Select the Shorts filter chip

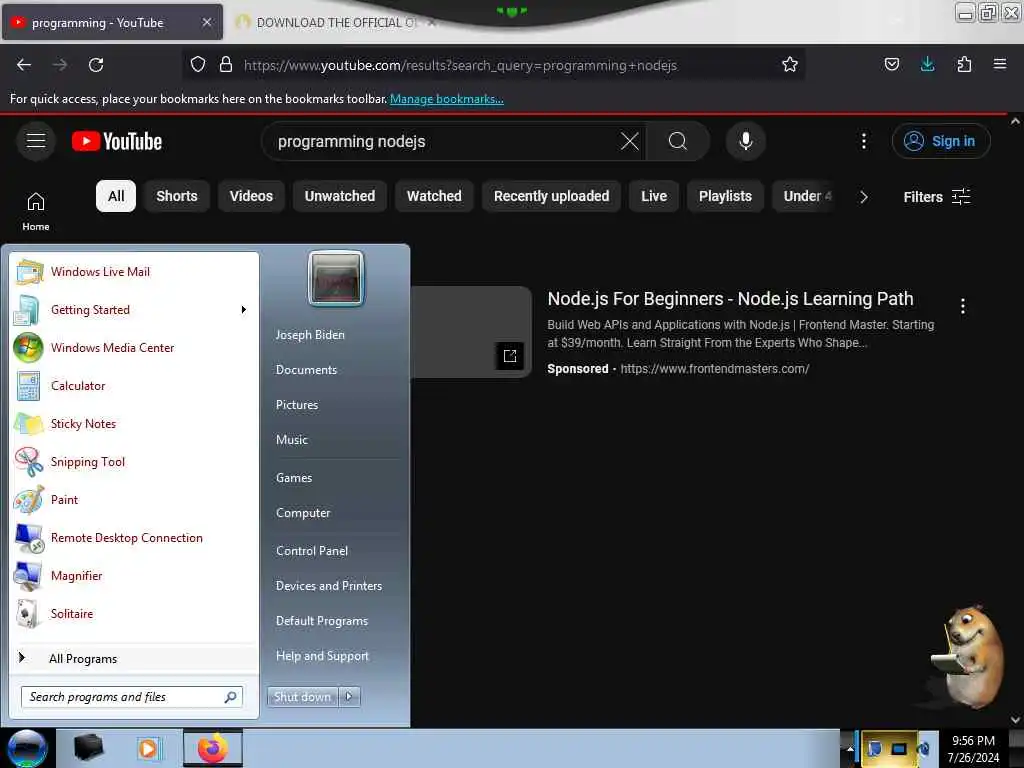(x=176, y=196)
